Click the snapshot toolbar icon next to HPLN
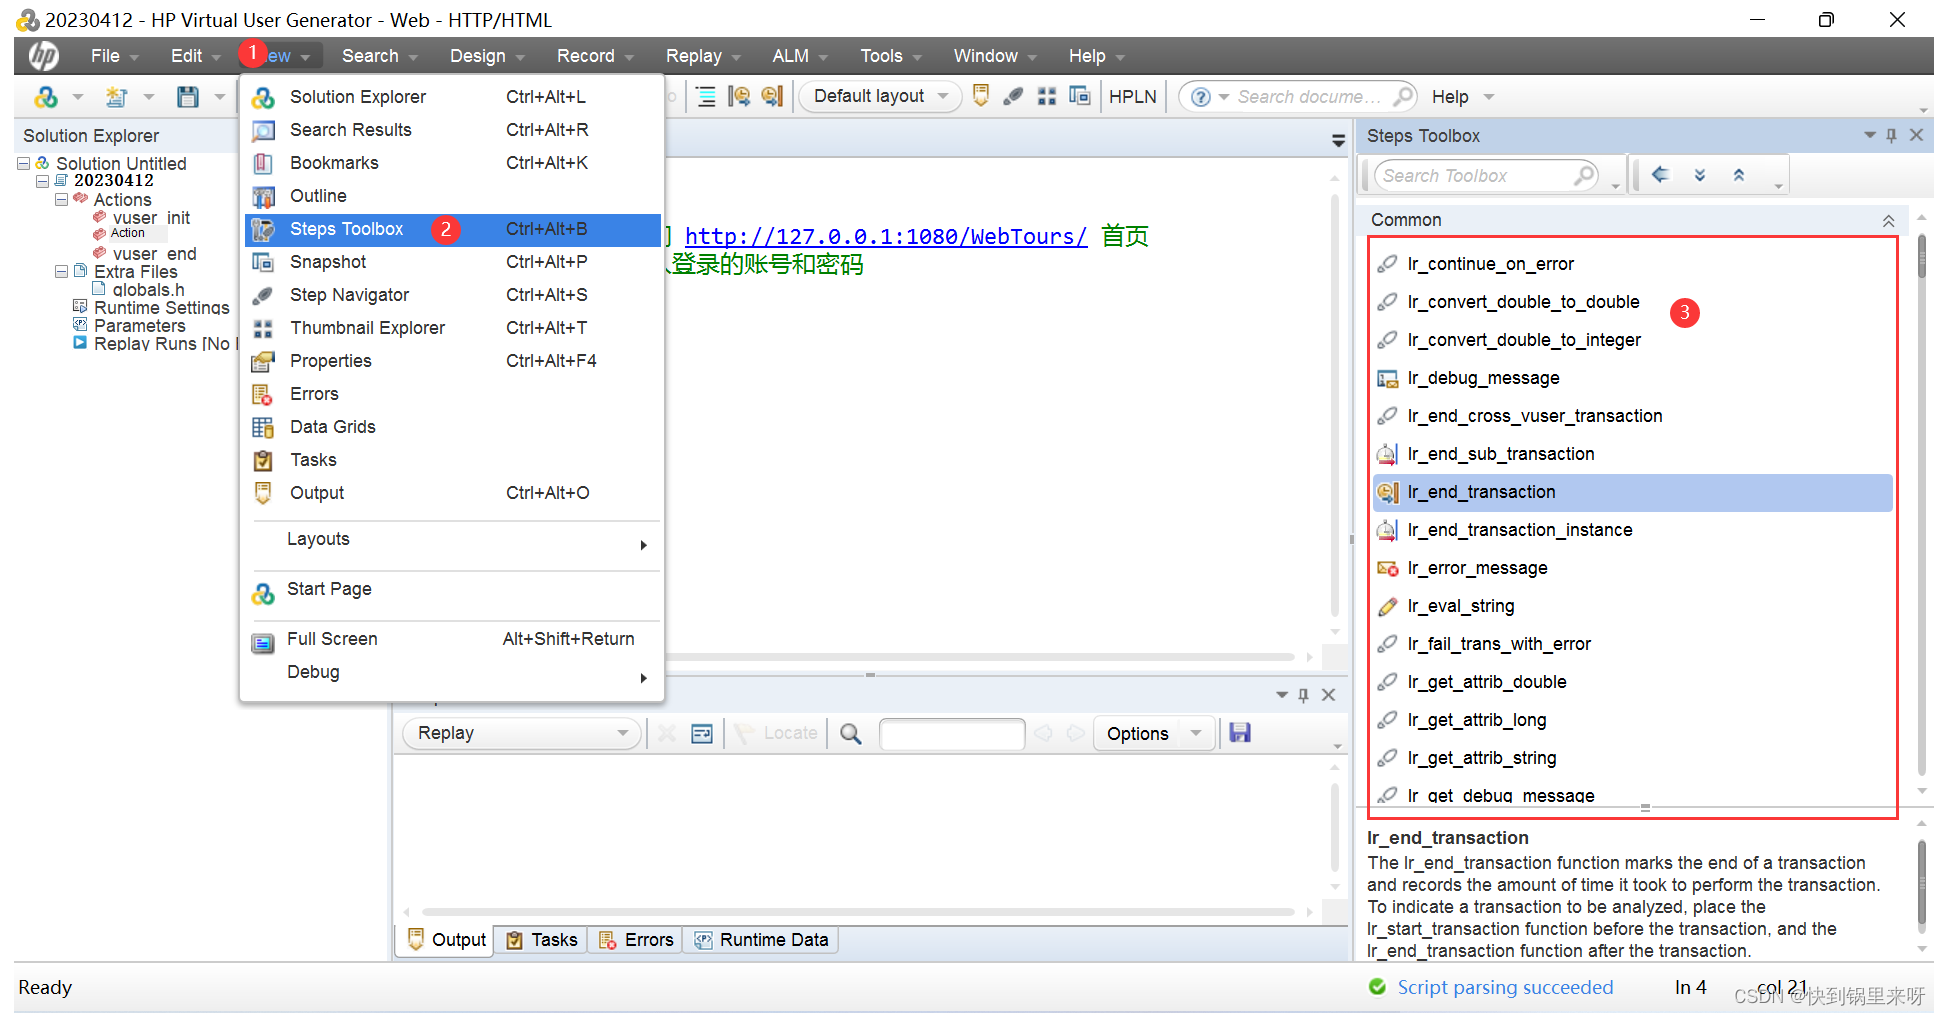 (x=1080, y=96)
